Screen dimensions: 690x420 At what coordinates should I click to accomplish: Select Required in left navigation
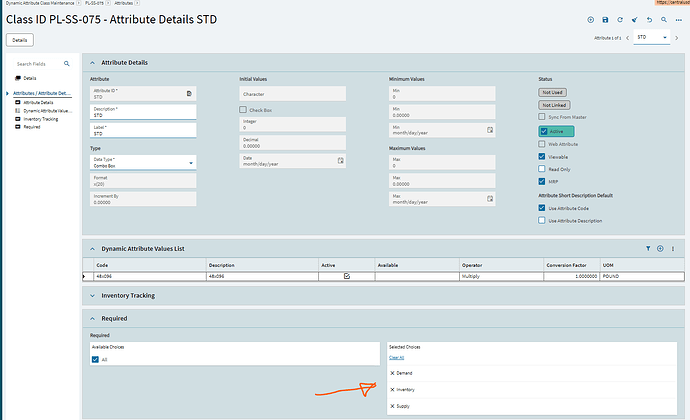32,127
